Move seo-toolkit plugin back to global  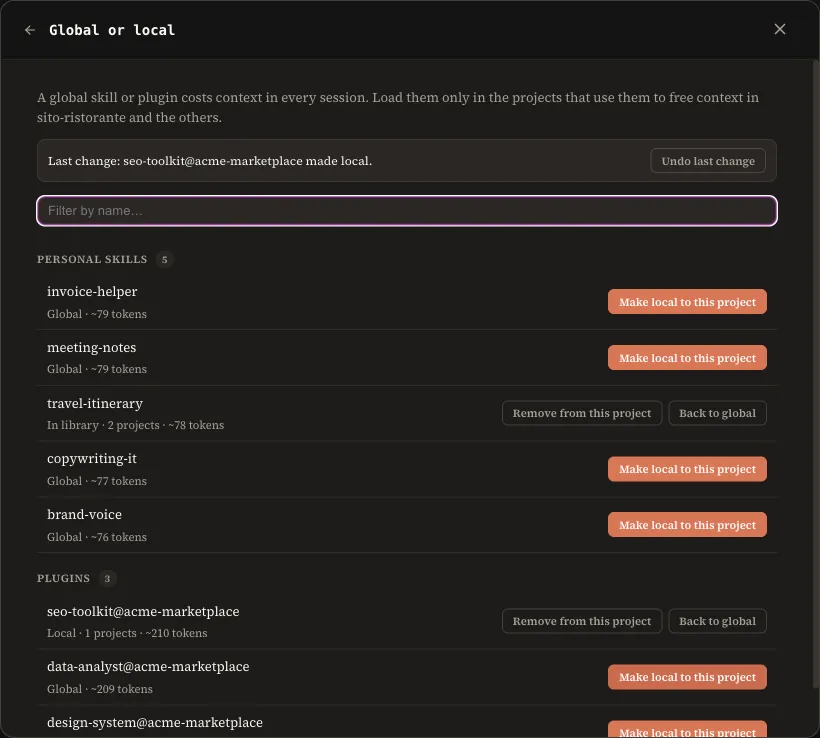(717, 621)
